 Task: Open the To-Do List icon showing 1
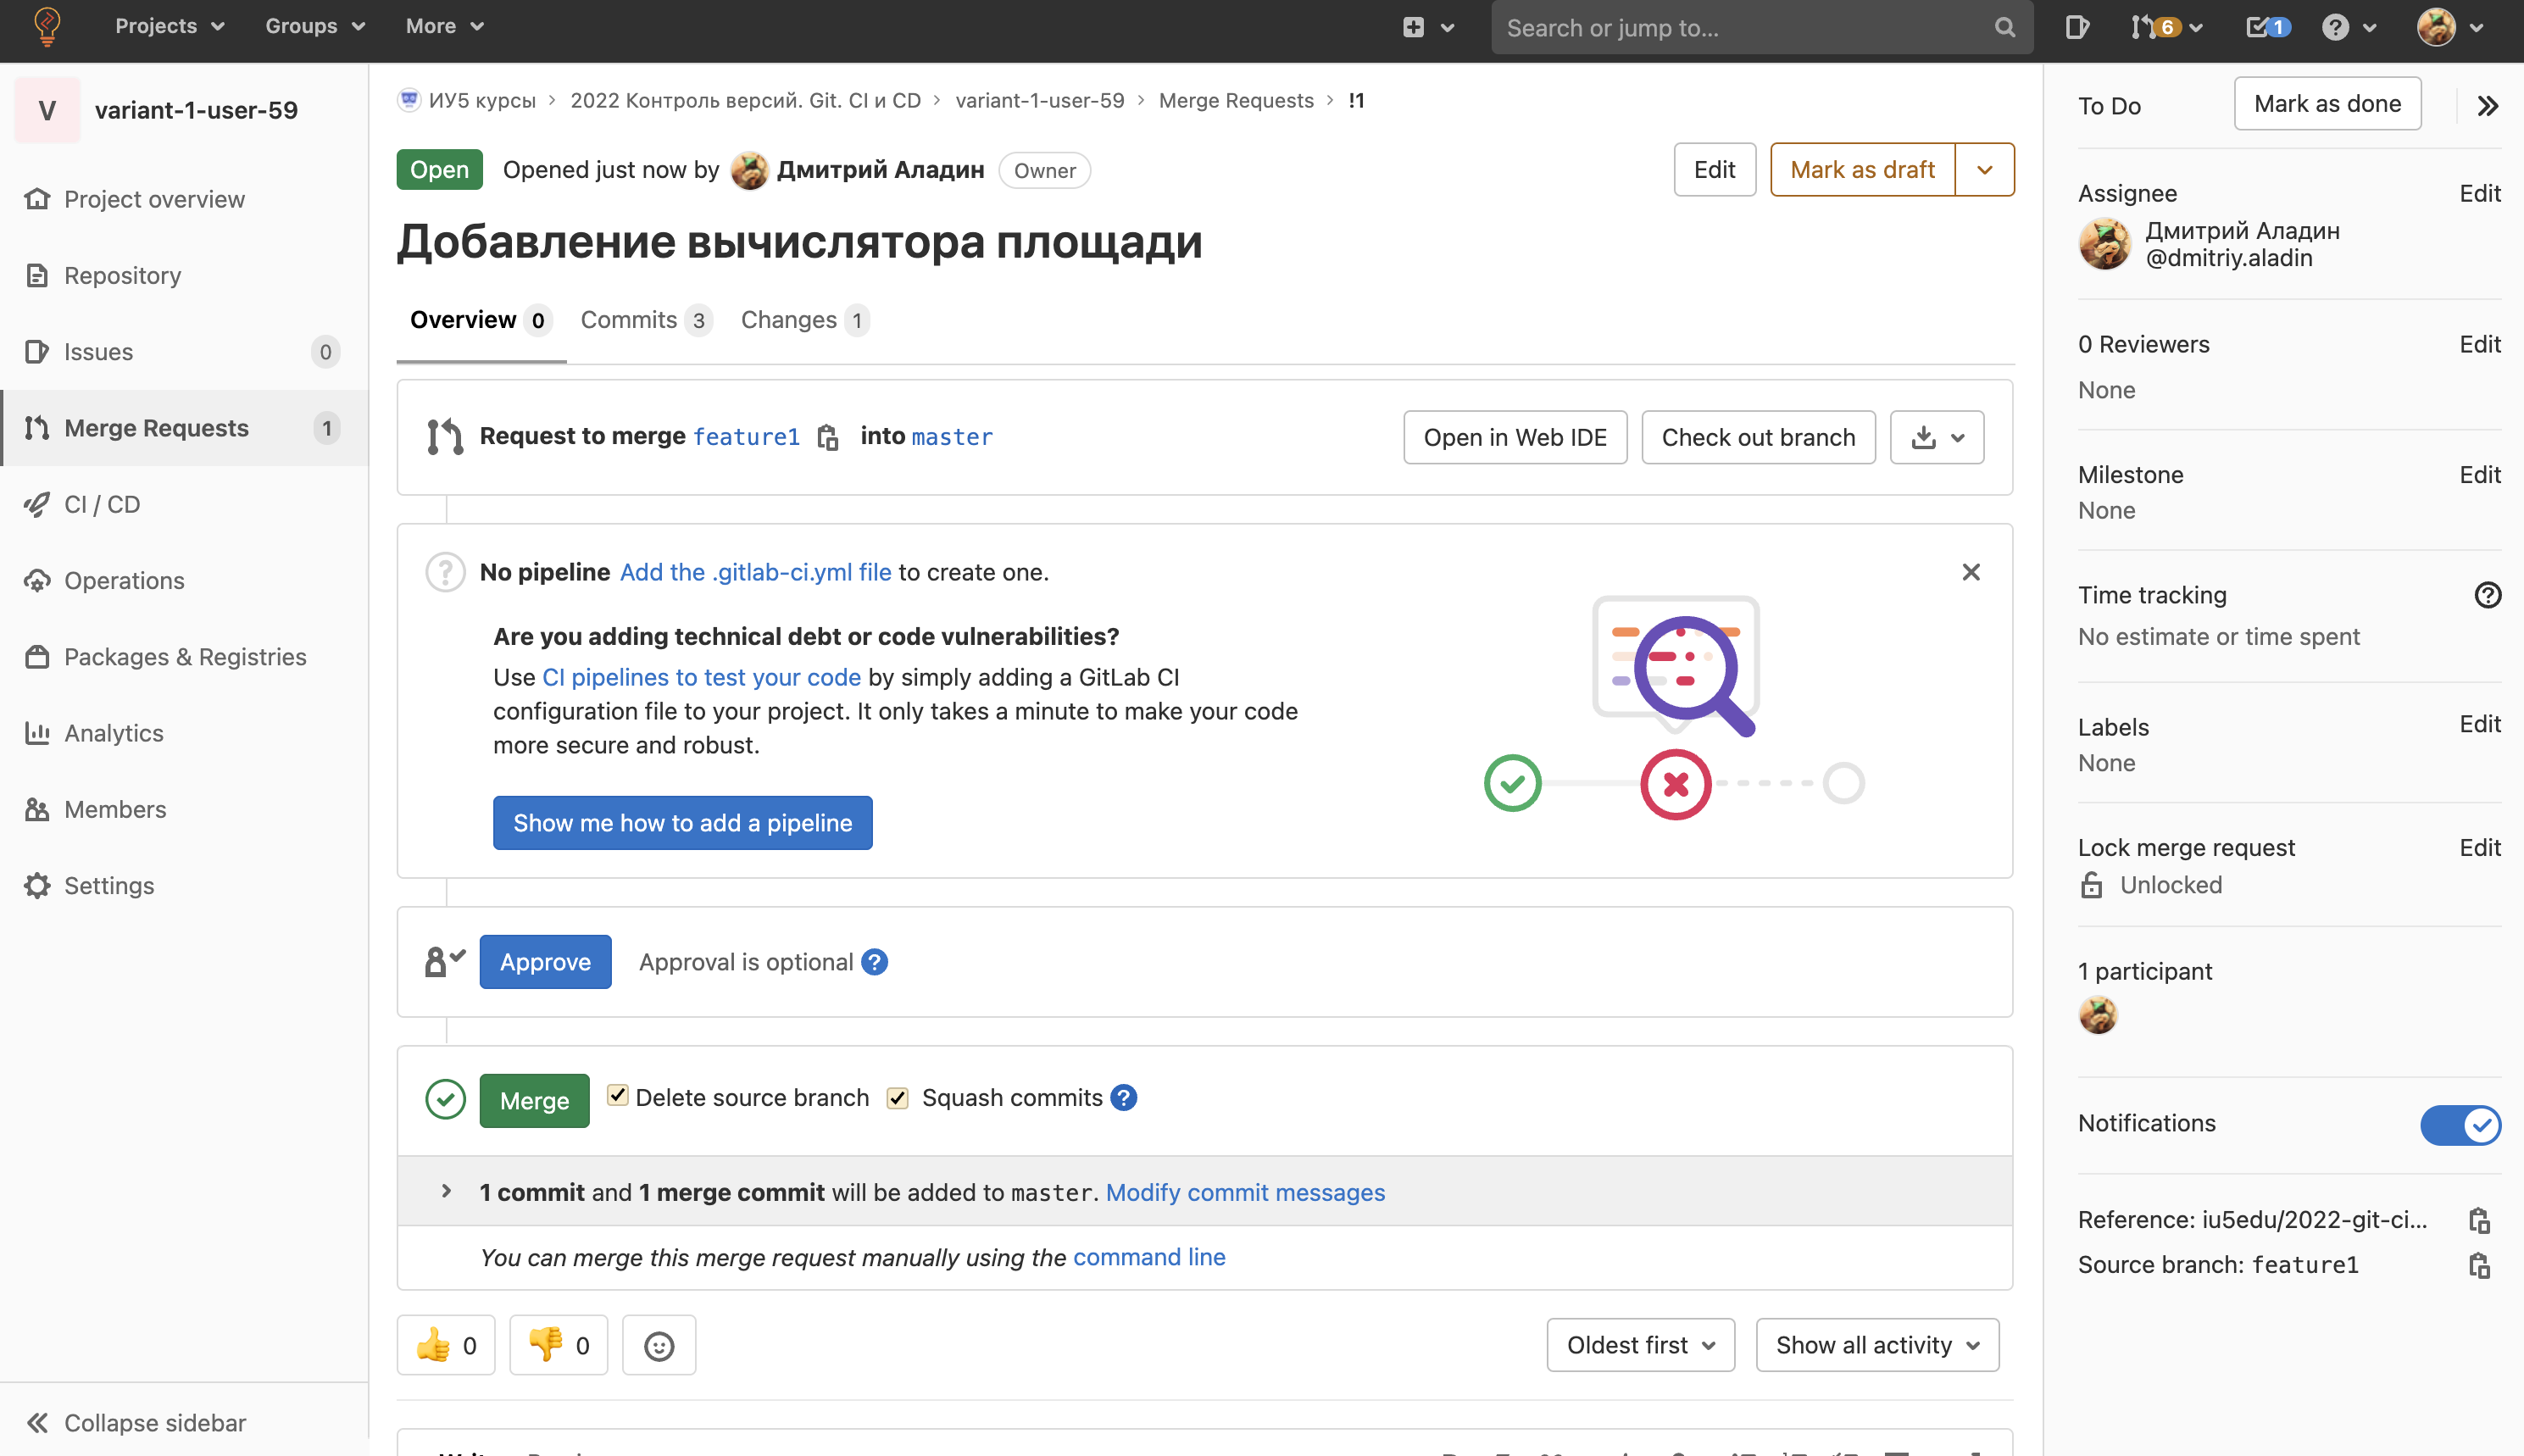[x=2263, y=27]
